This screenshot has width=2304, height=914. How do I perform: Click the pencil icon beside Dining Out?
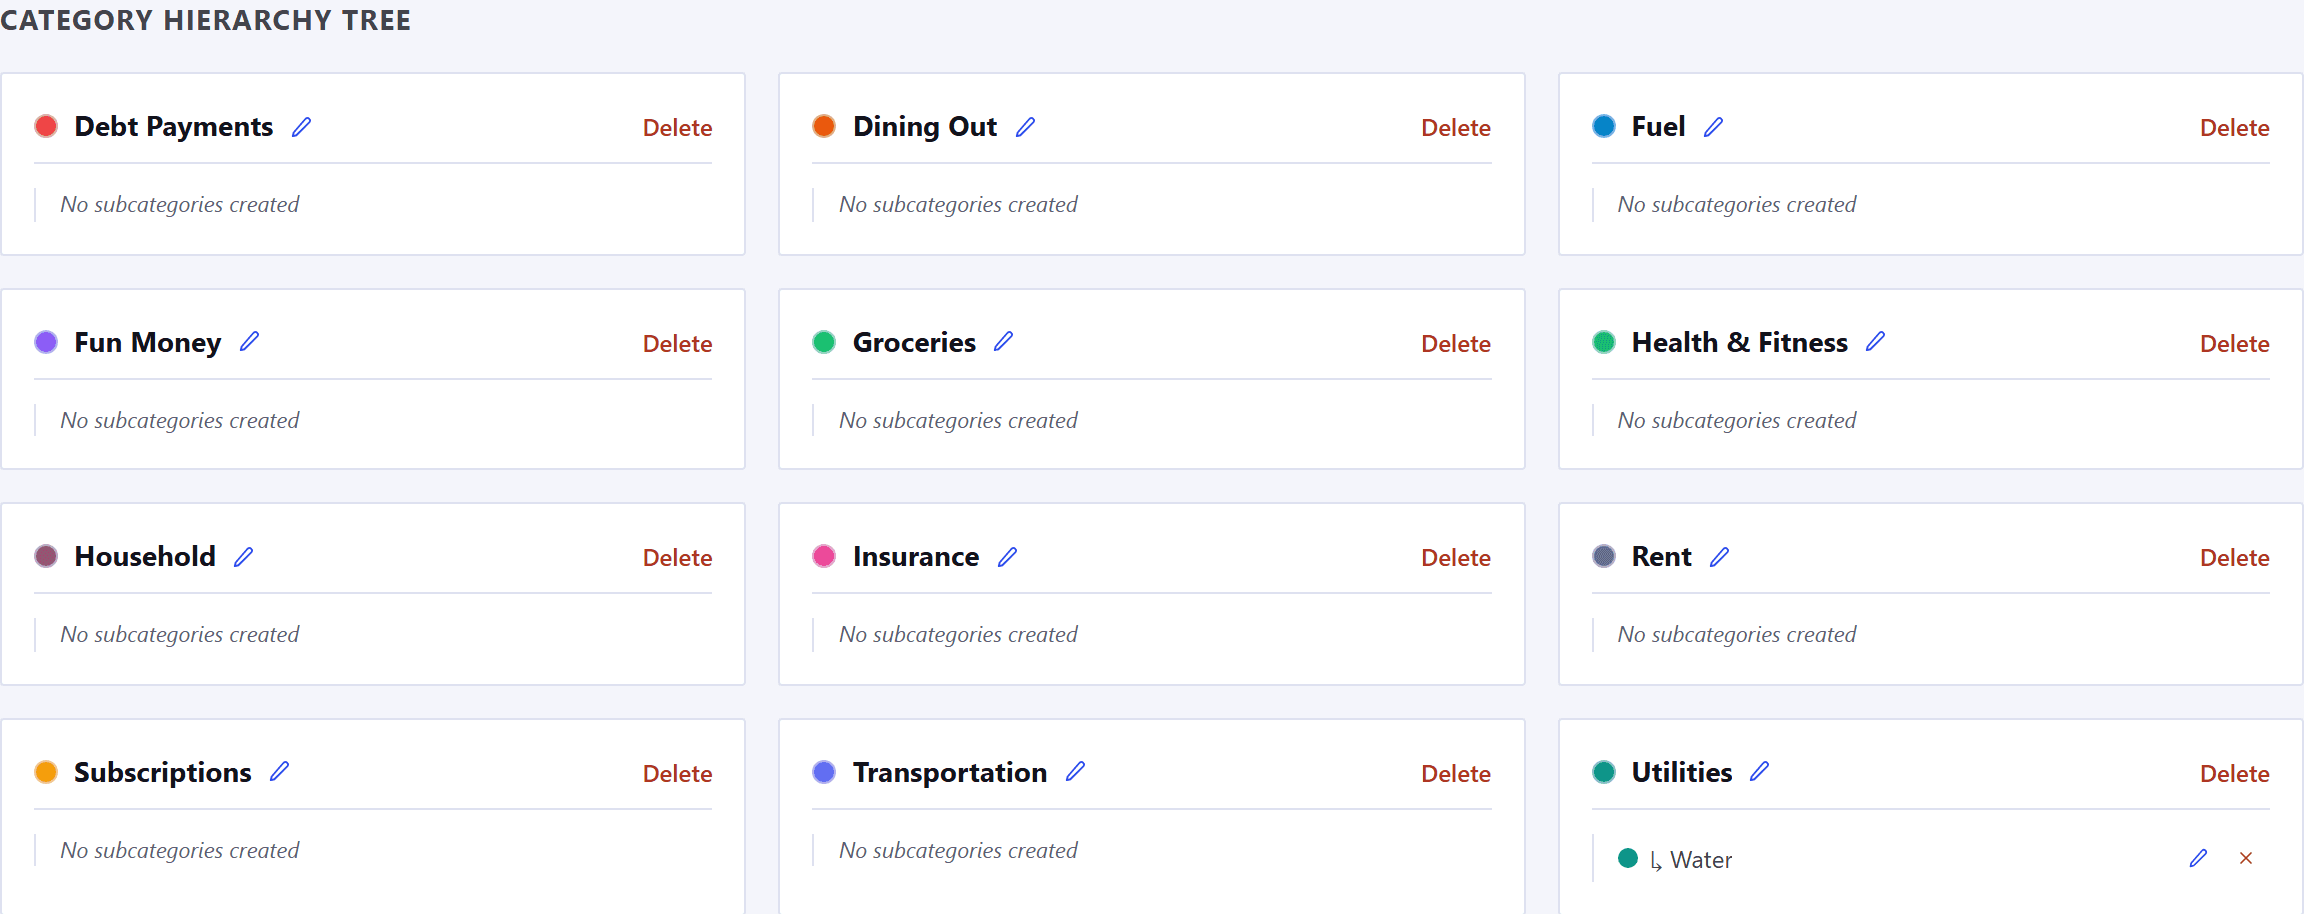(1025, 127)
